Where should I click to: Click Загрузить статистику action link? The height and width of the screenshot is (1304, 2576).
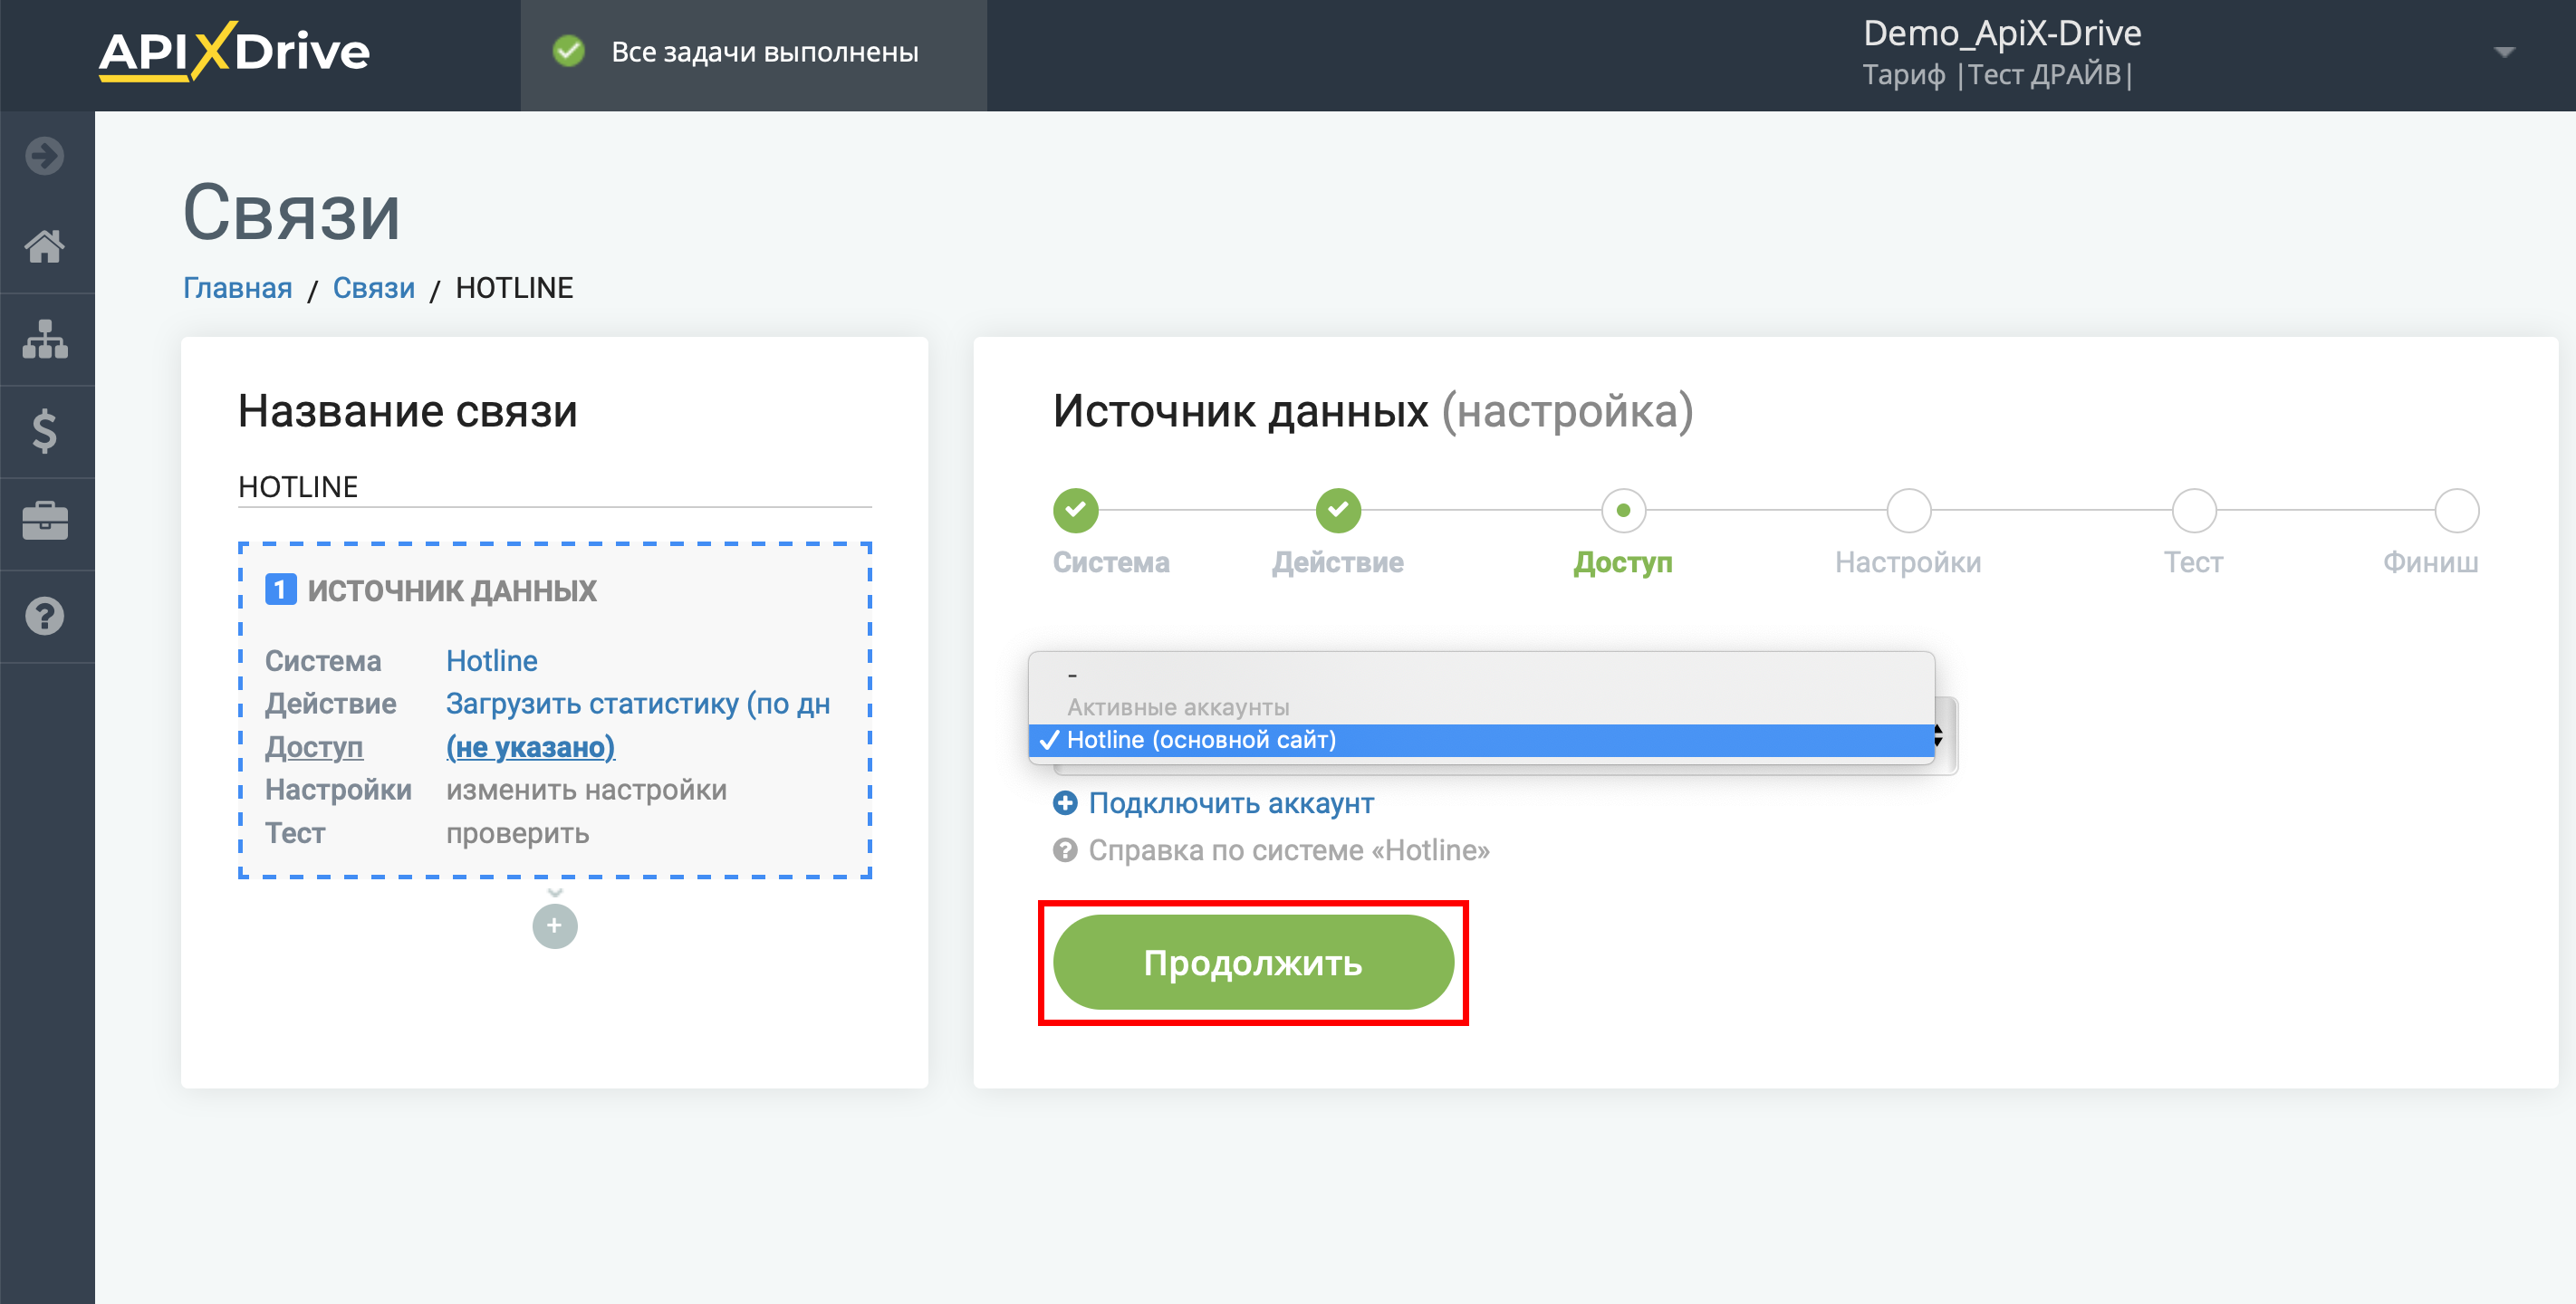pyautogui.click(x=638, y=704)
